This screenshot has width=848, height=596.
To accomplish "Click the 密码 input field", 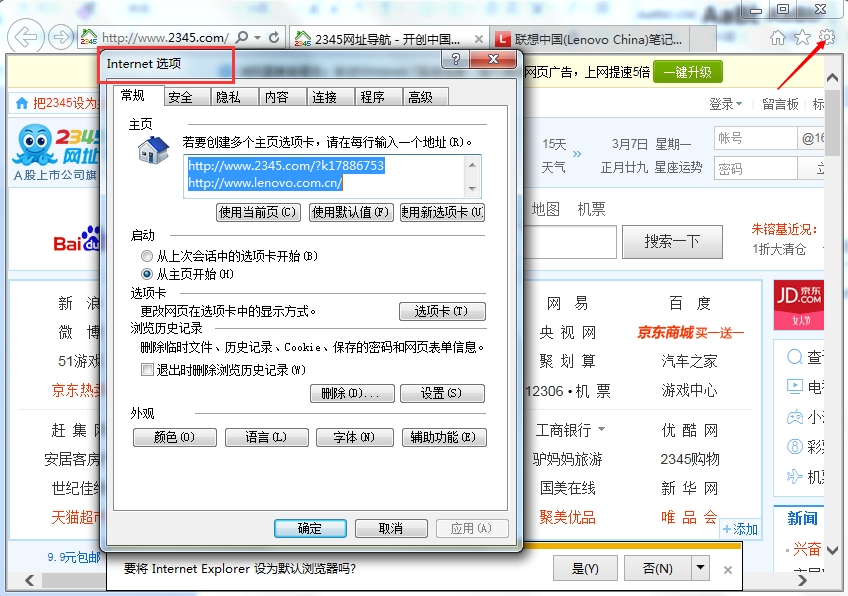I will click(x=755, y=169).
